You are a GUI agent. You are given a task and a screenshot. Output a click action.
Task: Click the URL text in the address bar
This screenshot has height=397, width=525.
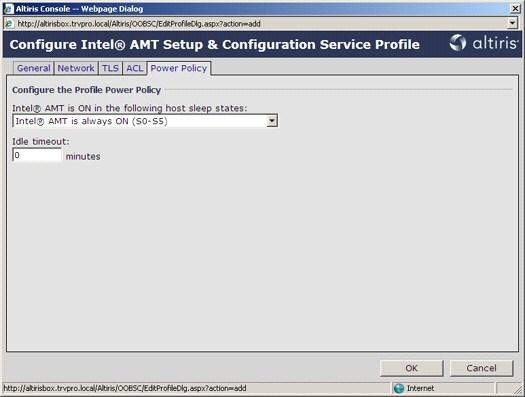click(139, 24)
